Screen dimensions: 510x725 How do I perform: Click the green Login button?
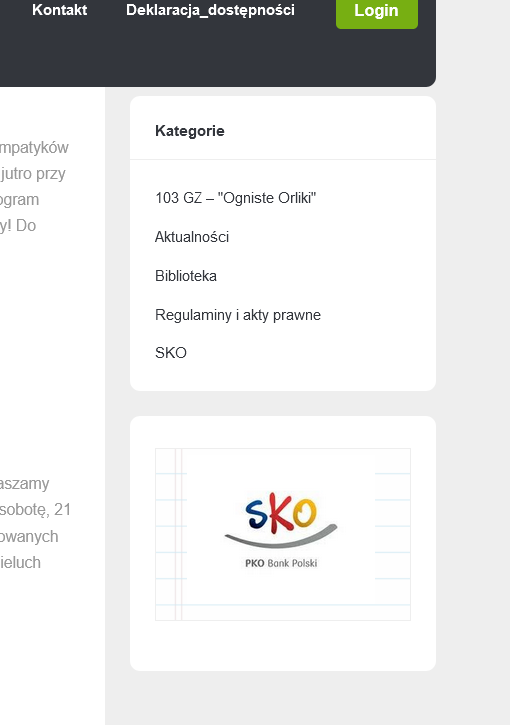click(x=377, y=11)
